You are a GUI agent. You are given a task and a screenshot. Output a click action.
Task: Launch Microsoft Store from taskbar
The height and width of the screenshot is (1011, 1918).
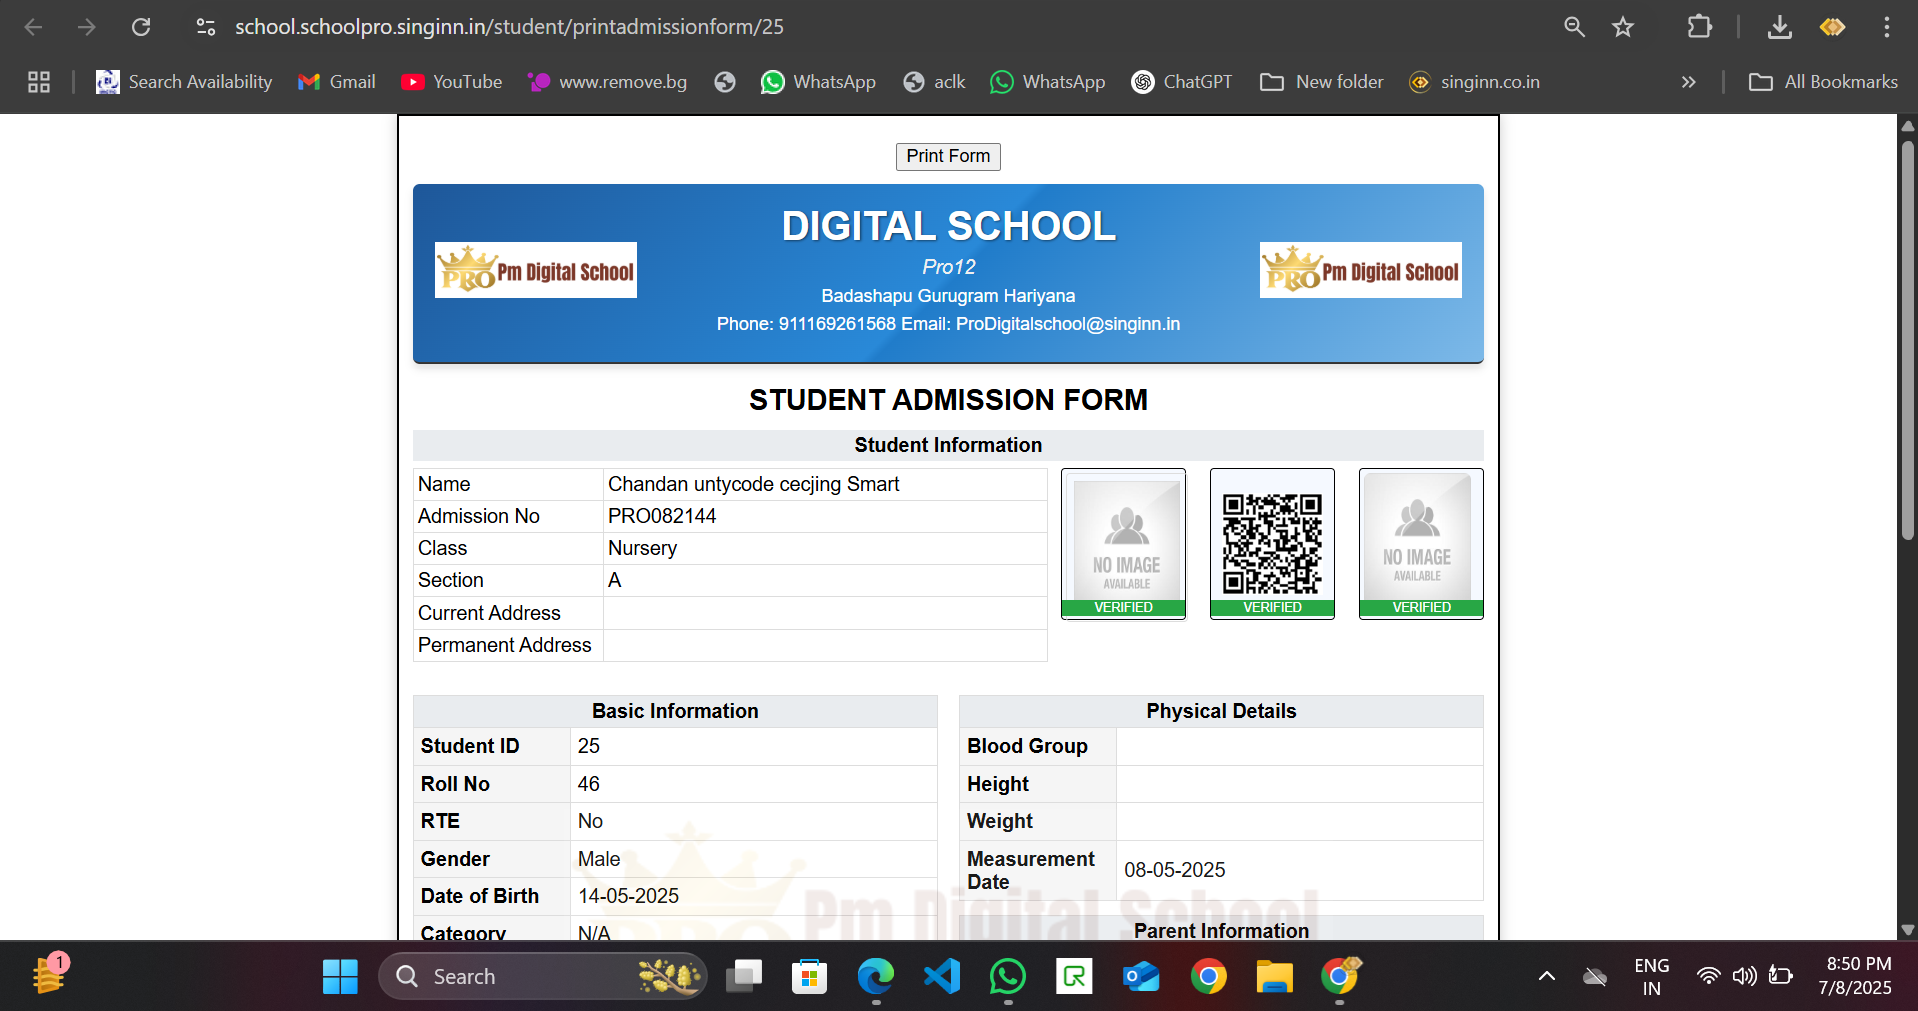(x=809, y=976)
